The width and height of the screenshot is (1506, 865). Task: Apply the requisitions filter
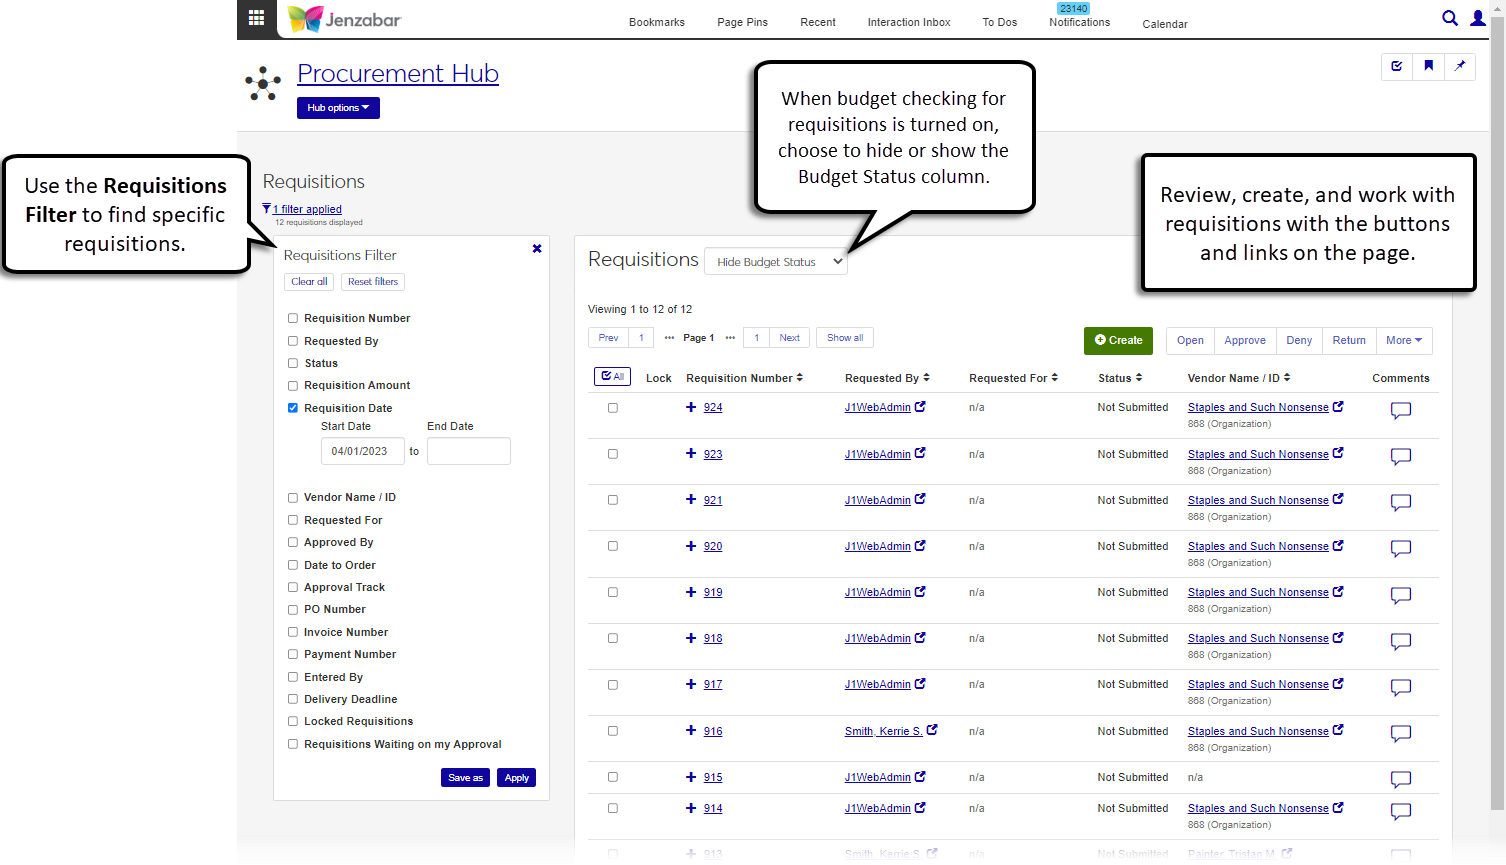tap(516, 778)
